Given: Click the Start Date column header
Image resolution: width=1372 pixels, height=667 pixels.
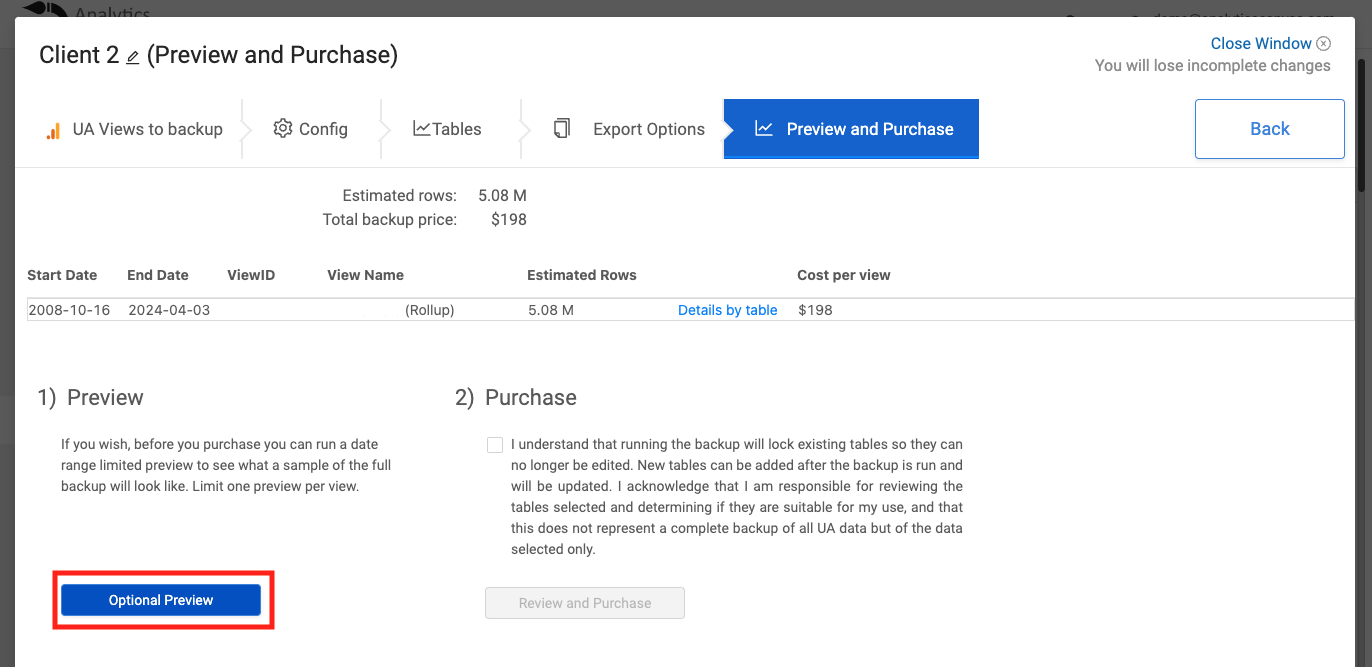Looking at the screenshot, I should [x=62, y=275].
